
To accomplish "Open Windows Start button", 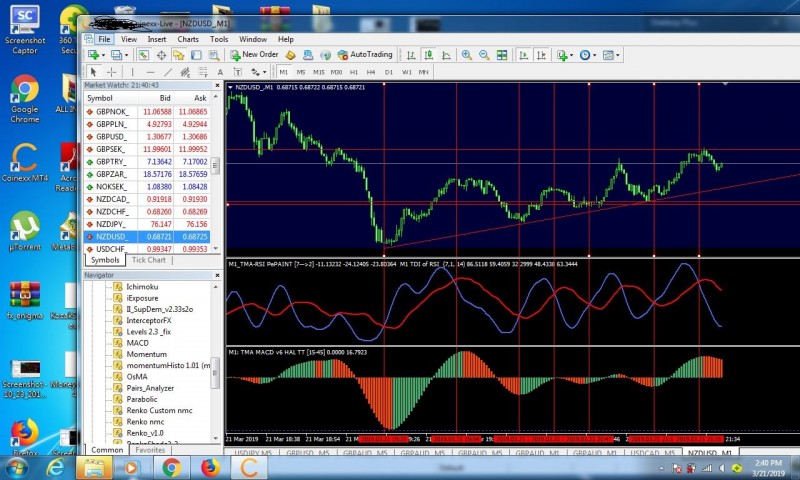I will (x=16, y=467).
